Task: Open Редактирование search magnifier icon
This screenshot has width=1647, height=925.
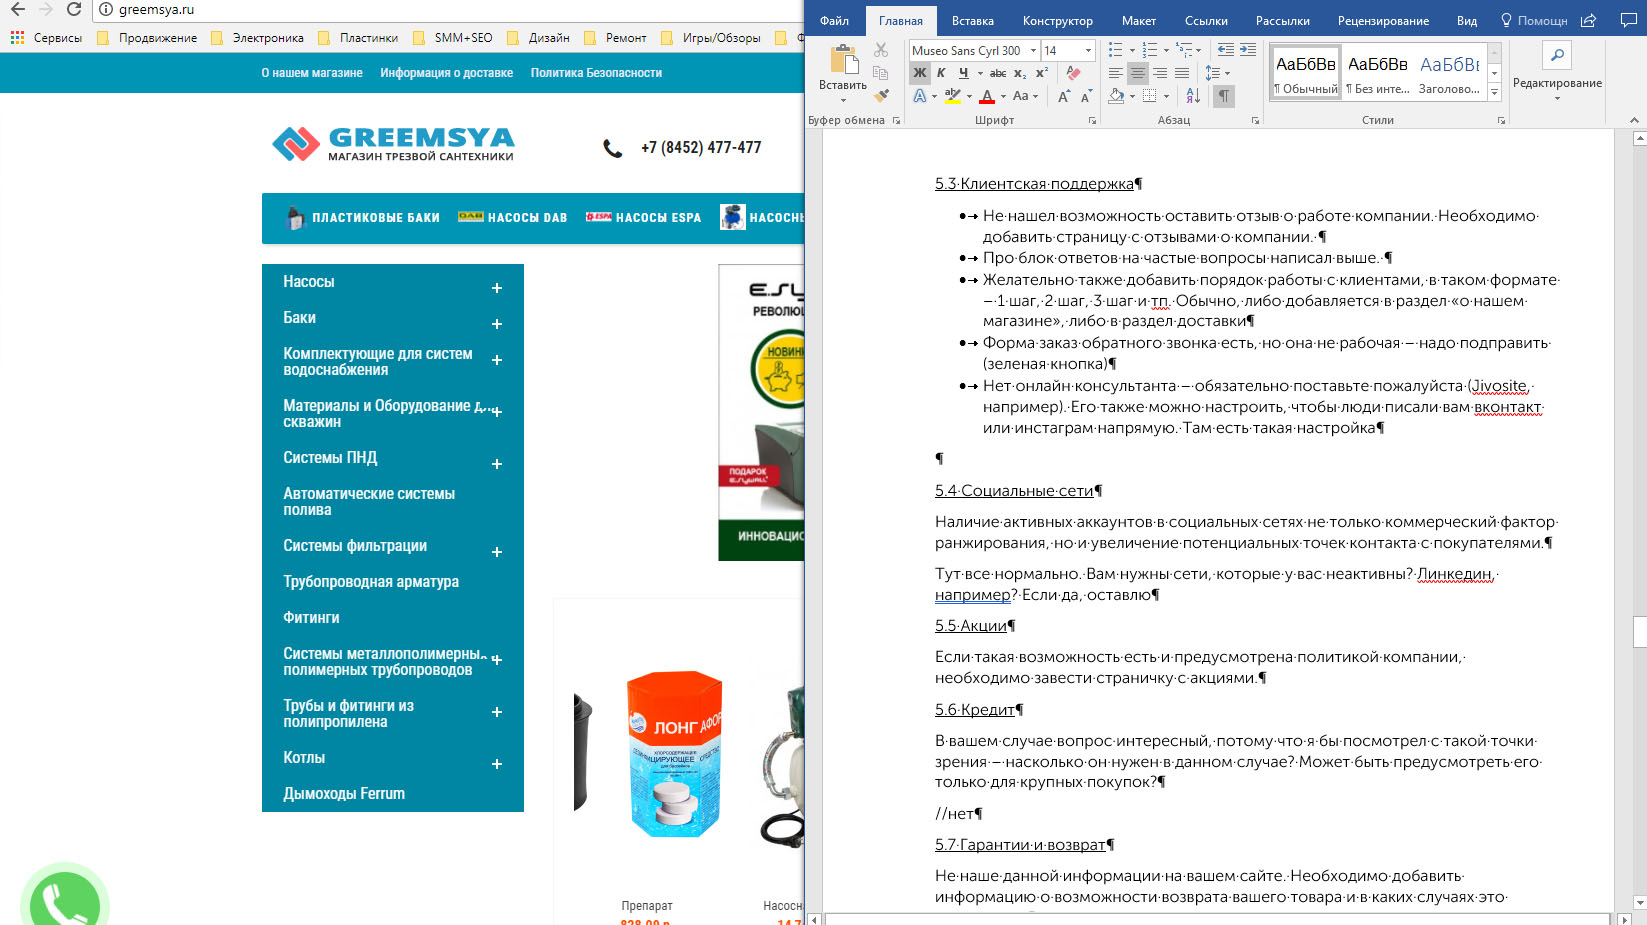Action: pyautogui.click(x=1557, y=55)
